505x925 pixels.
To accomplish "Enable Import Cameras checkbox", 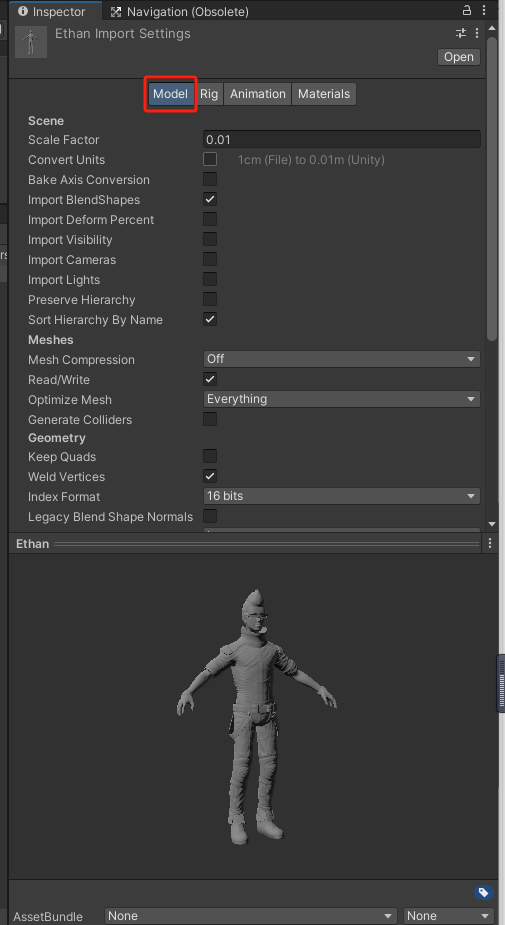I will pos(210,260).
